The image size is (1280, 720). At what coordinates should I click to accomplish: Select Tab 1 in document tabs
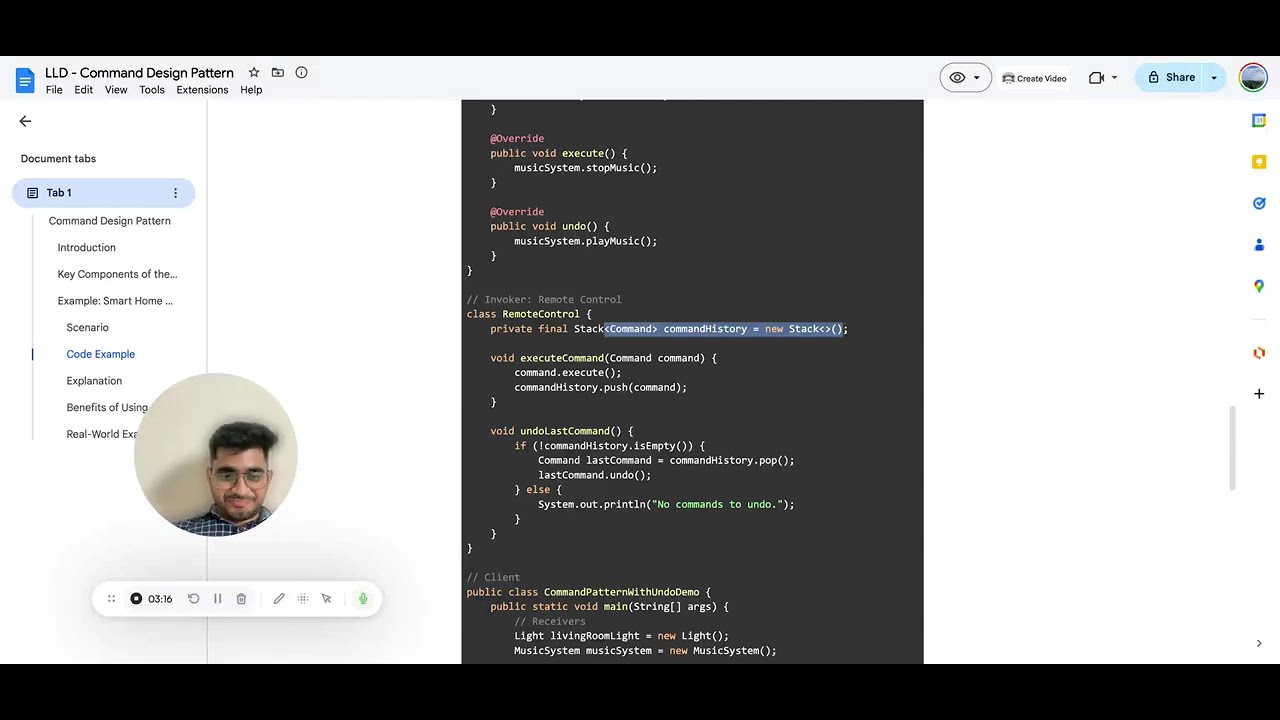103,193
